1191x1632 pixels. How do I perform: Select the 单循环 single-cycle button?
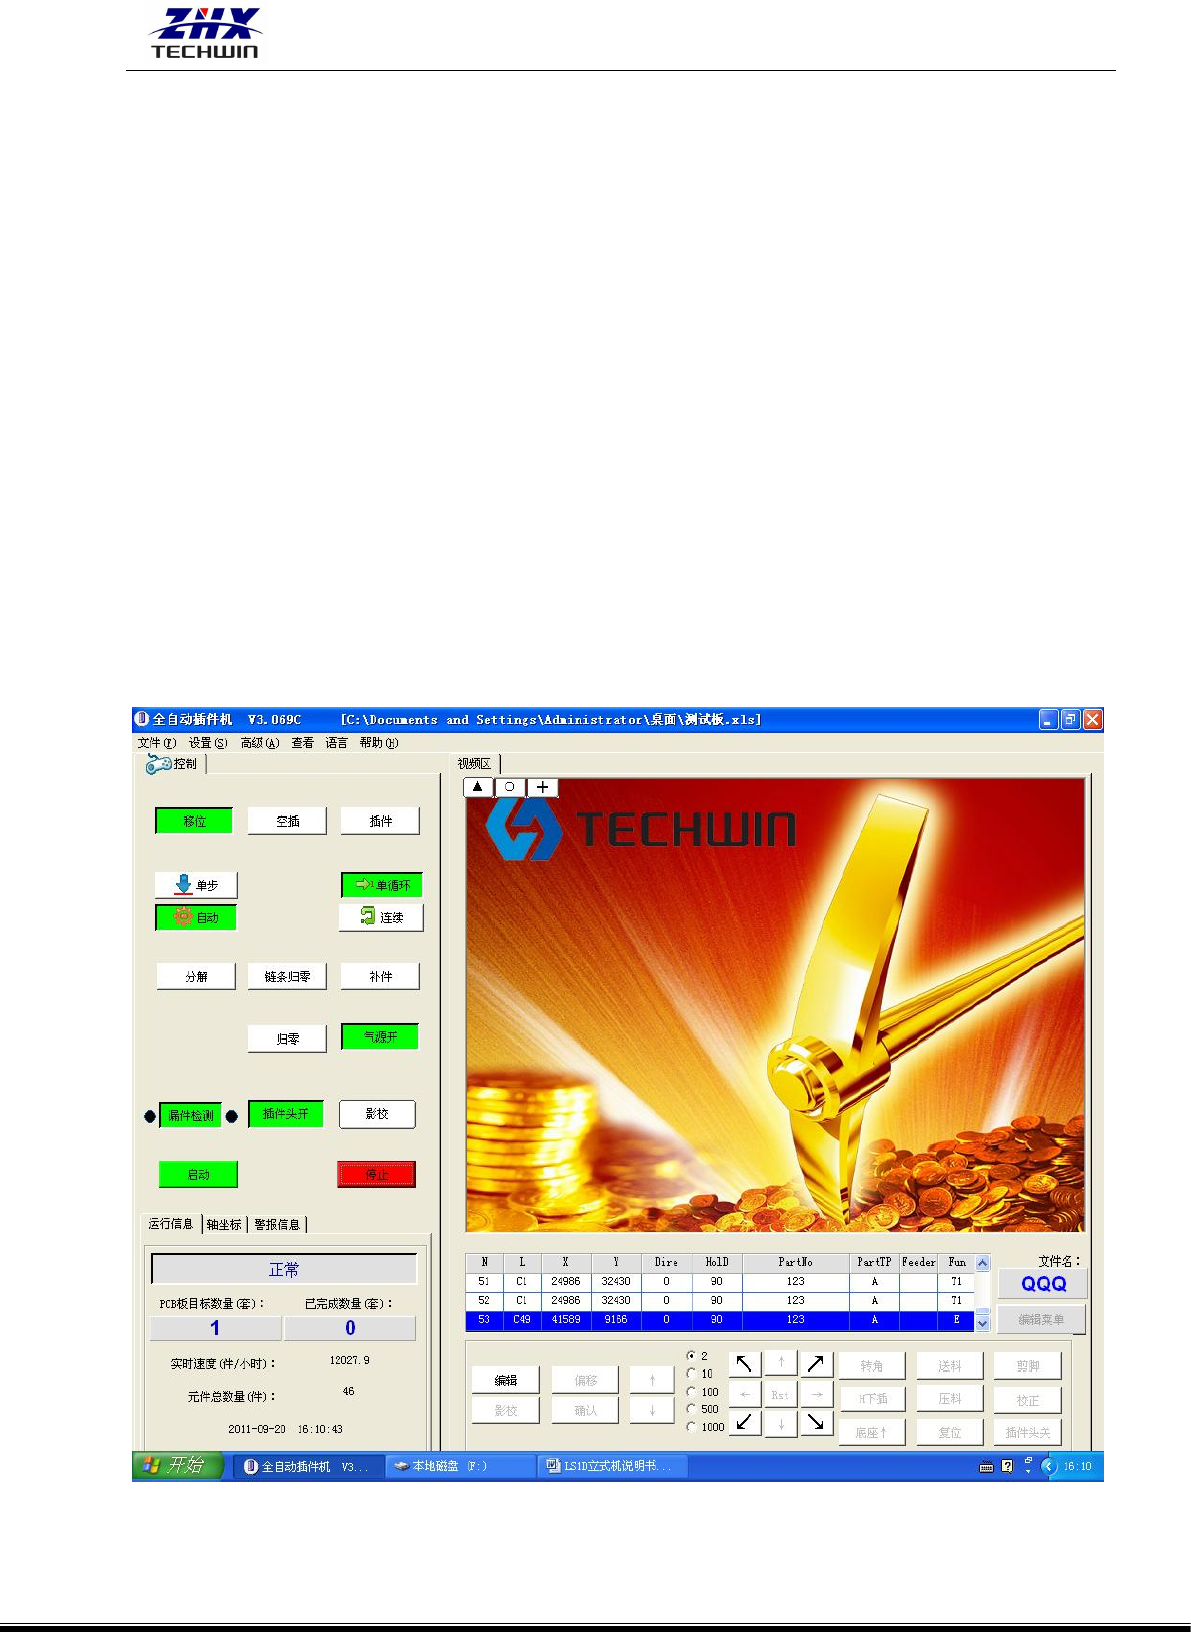pyautogui.click(x=382, y=885)
